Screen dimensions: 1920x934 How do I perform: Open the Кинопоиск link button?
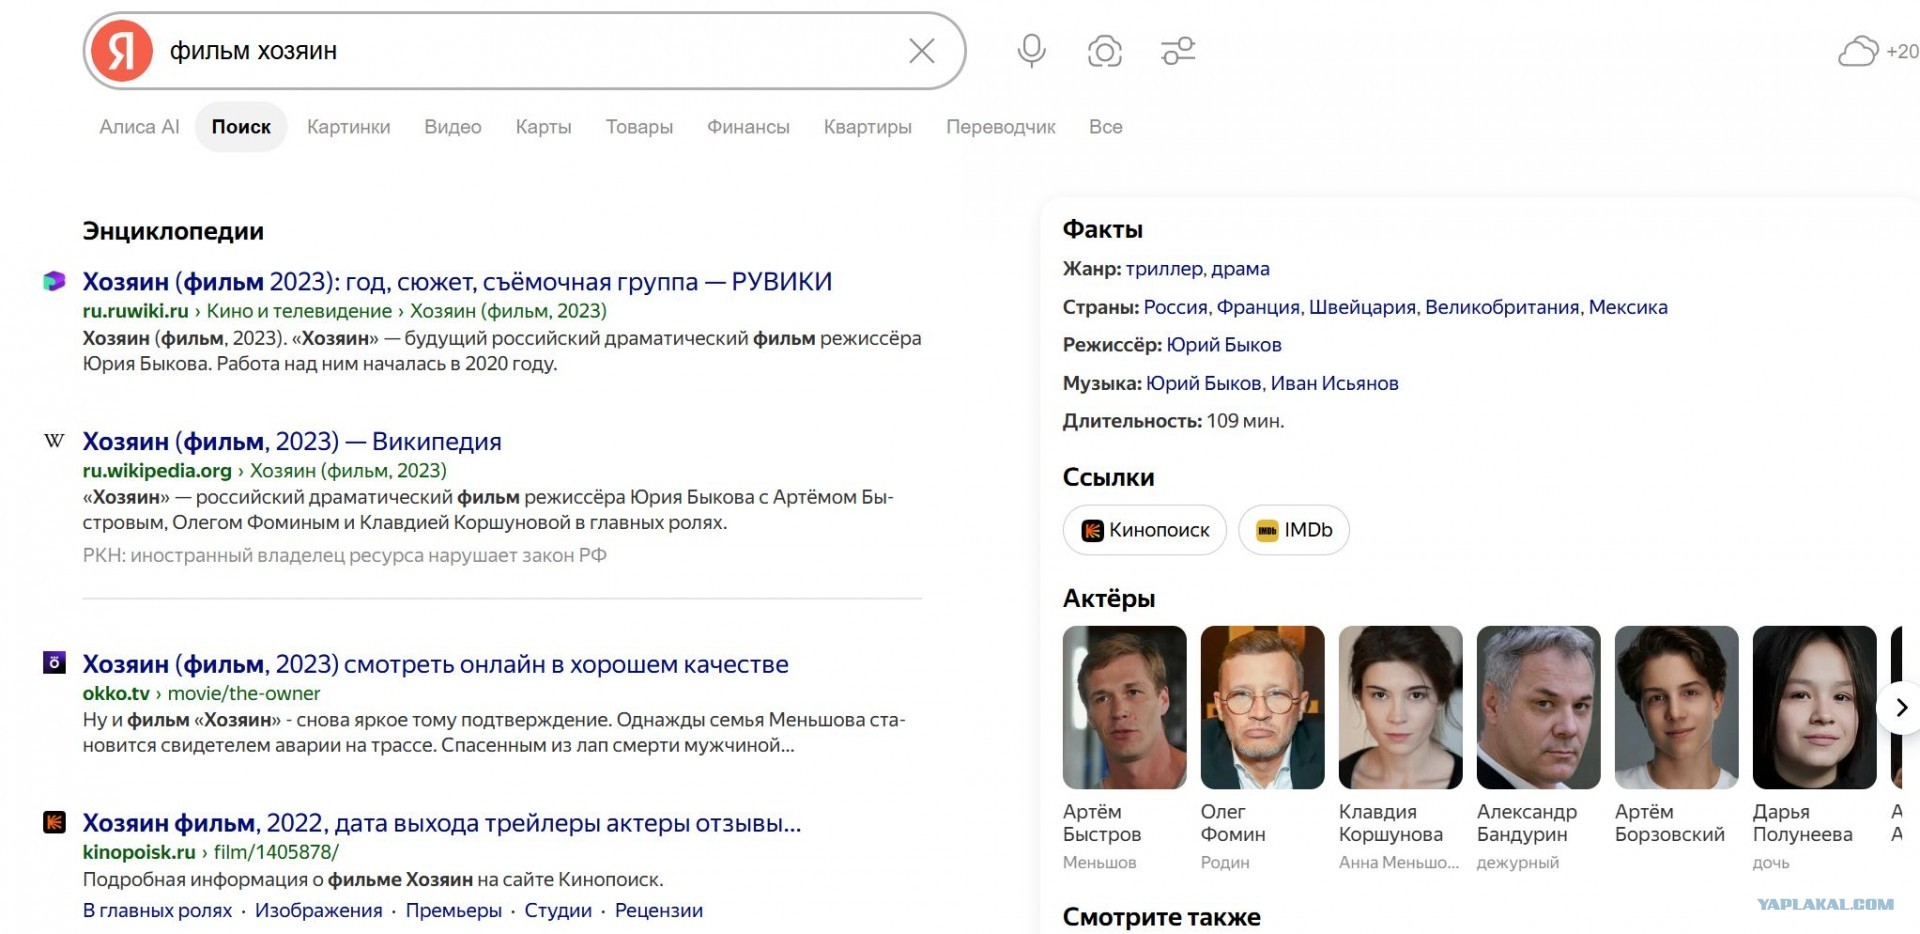click(x=1144, y=530)
